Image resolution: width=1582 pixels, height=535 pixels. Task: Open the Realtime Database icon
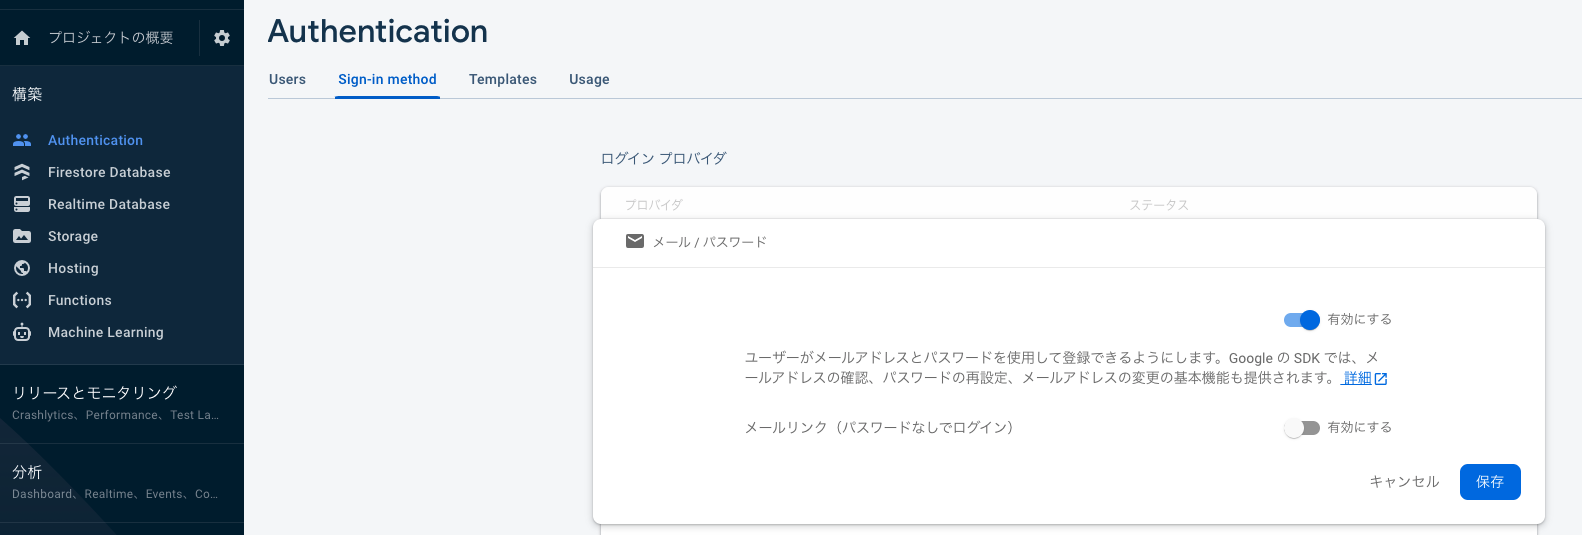pos(22,204)
